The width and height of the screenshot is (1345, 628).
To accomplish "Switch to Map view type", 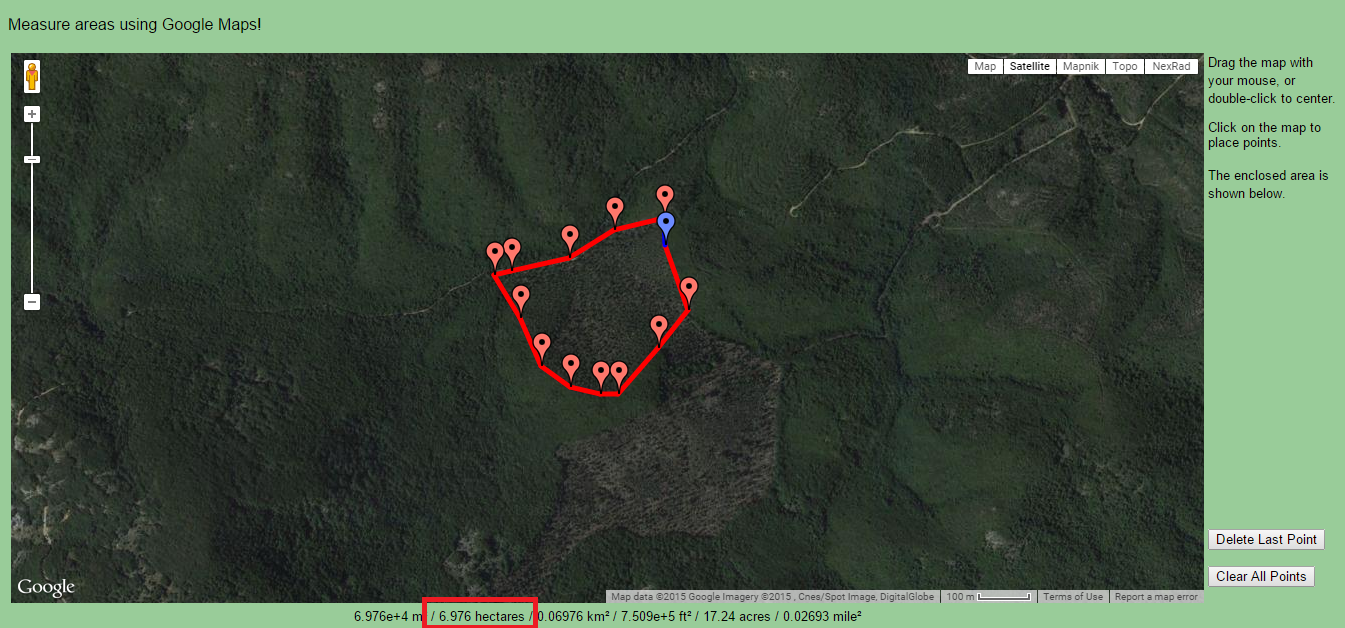I will [985, 66].
